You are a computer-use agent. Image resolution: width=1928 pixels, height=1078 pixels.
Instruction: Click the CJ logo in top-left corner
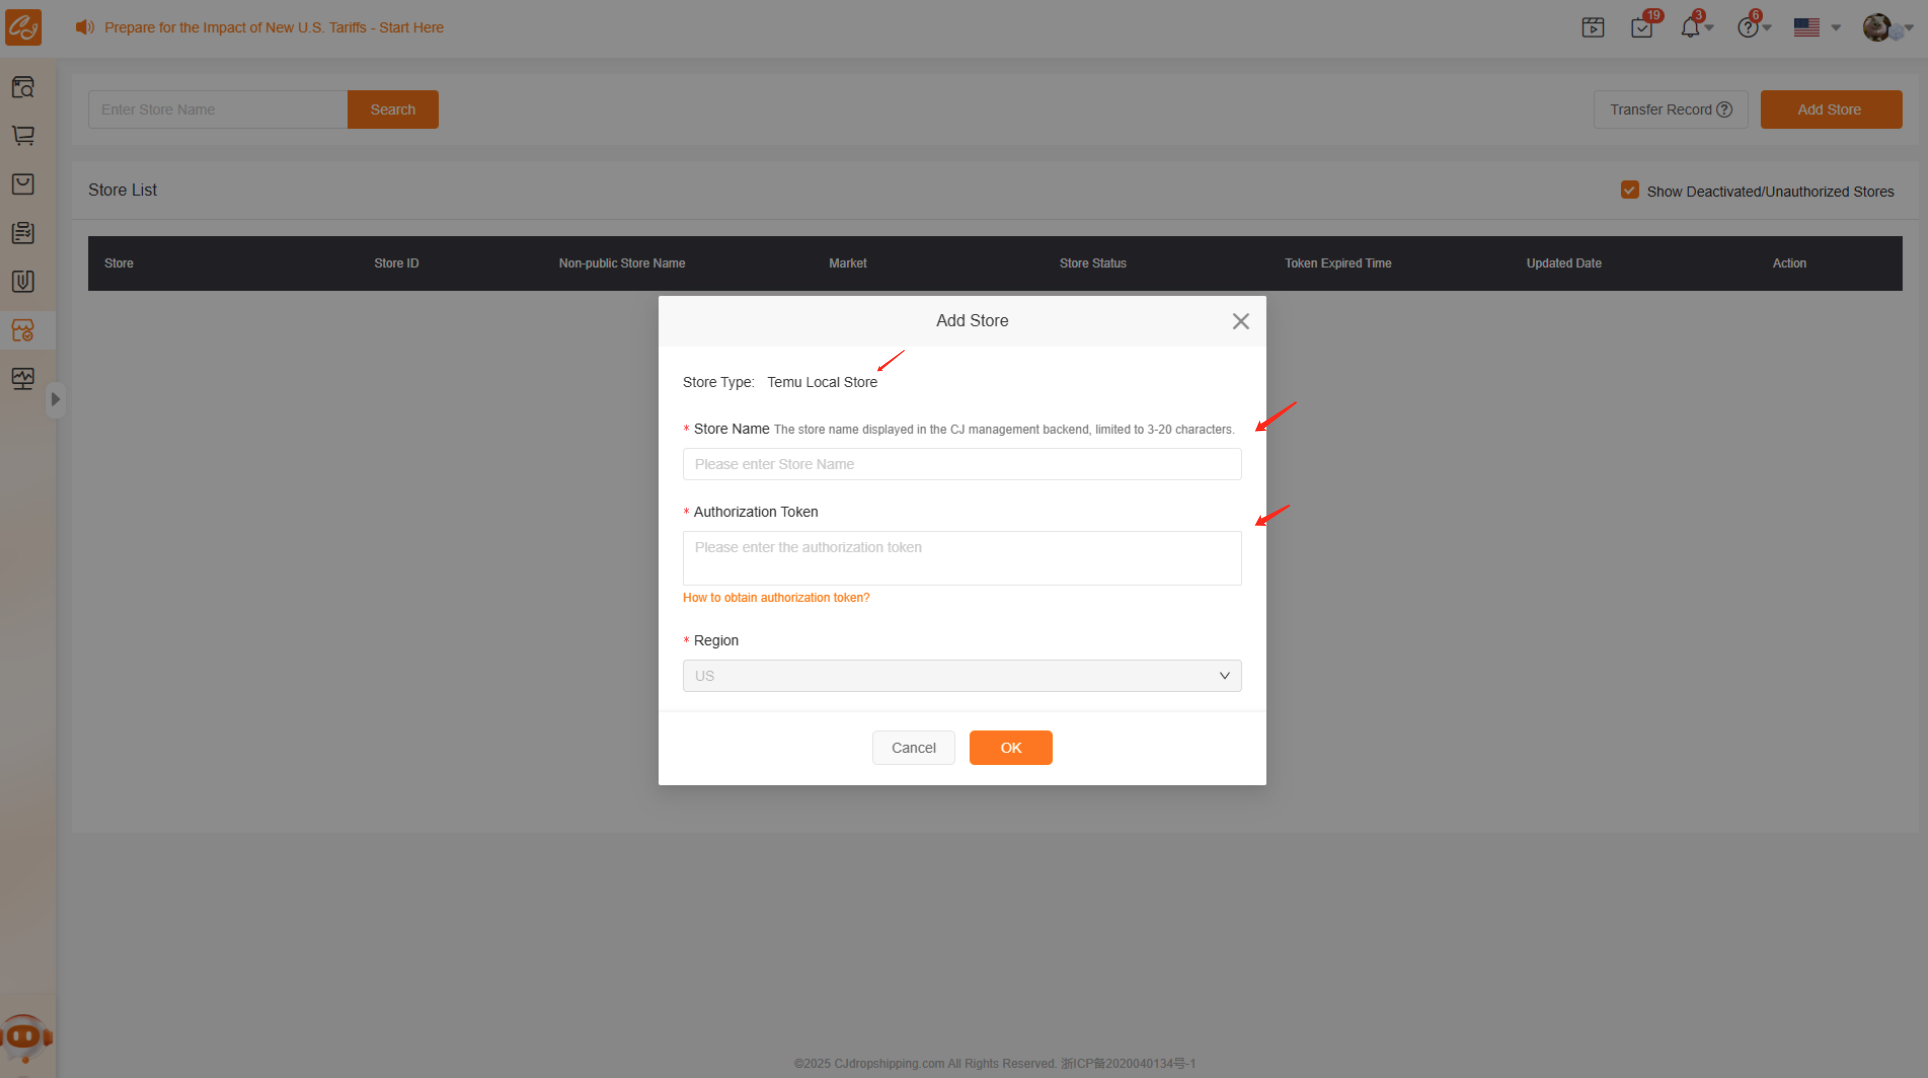coord(23,27)
